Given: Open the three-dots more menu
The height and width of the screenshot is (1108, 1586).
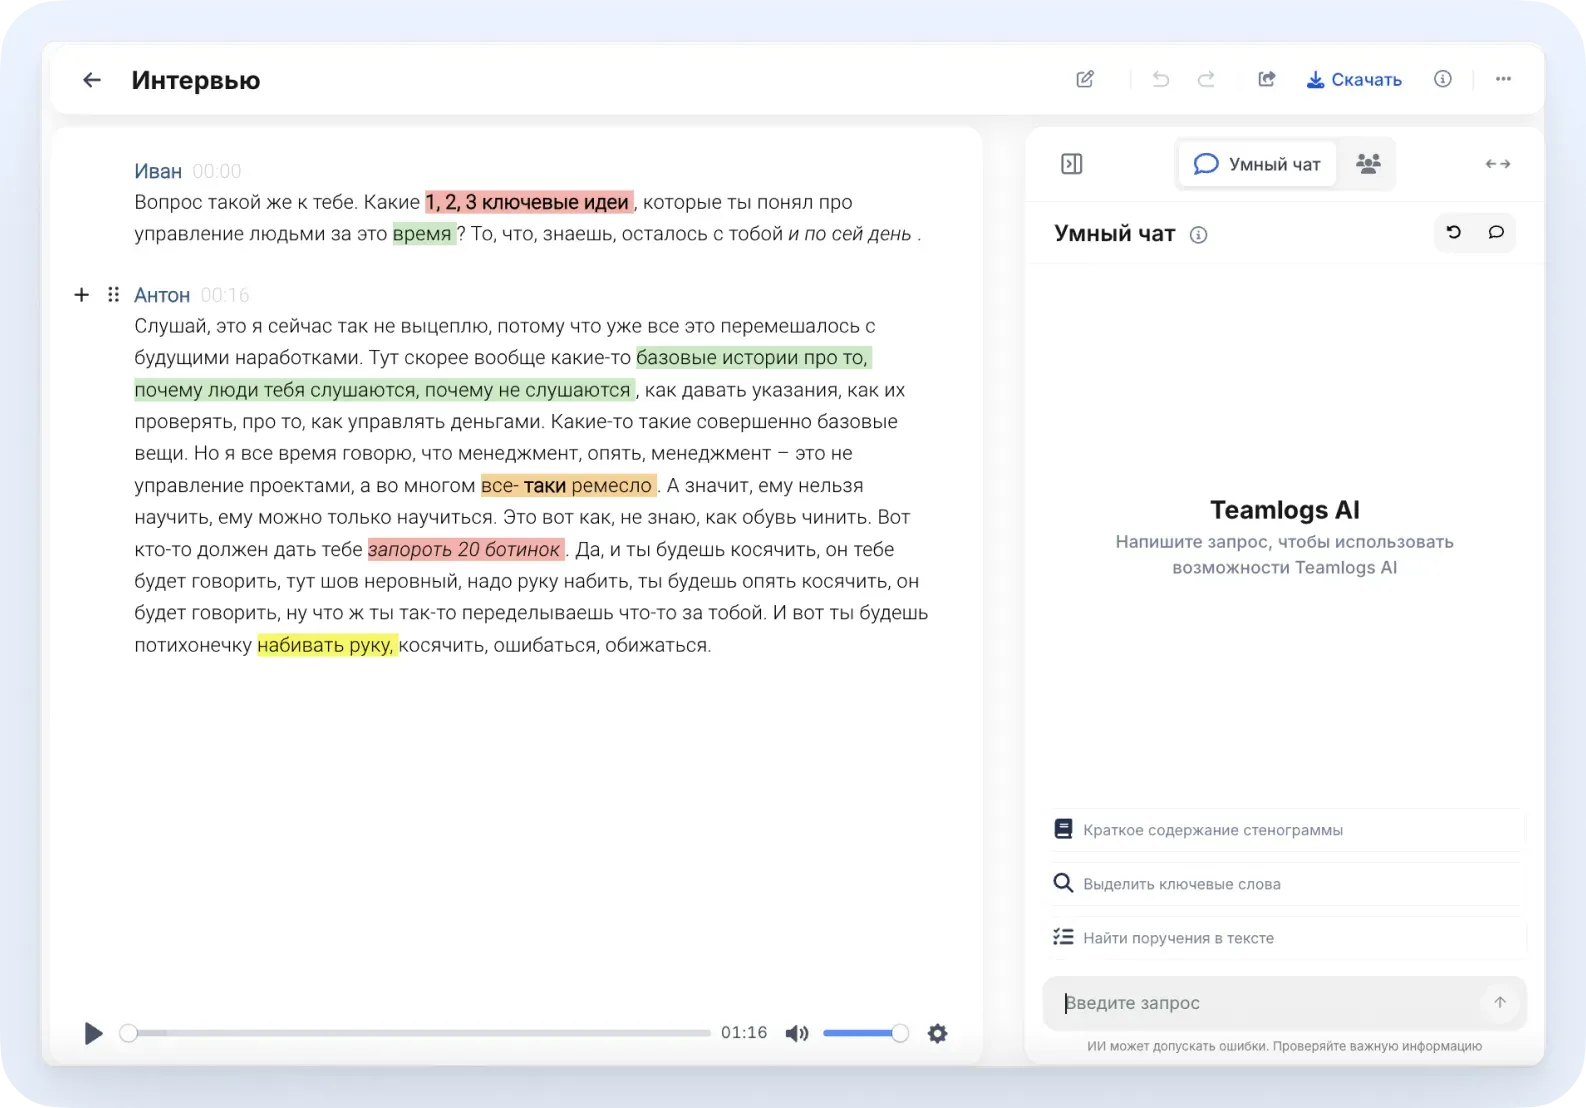Looking at the screenshot, I should click(1503, 79).
